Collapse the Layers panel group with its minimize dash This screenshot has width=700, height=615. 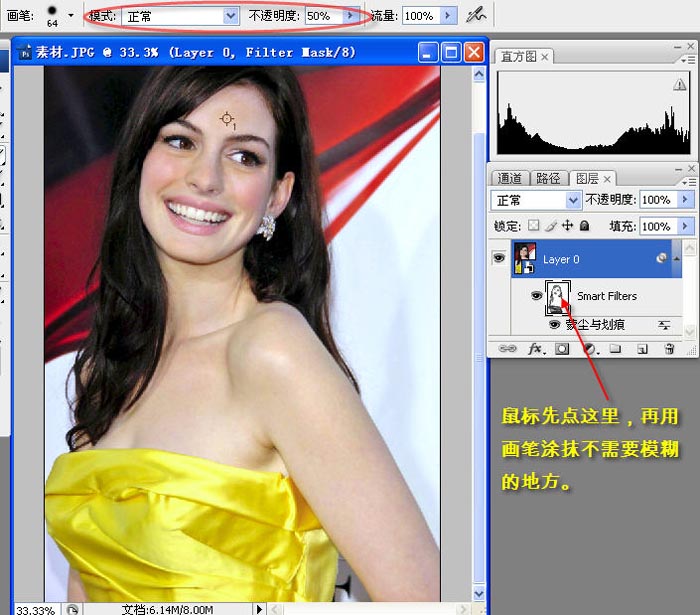coord(679,169)
